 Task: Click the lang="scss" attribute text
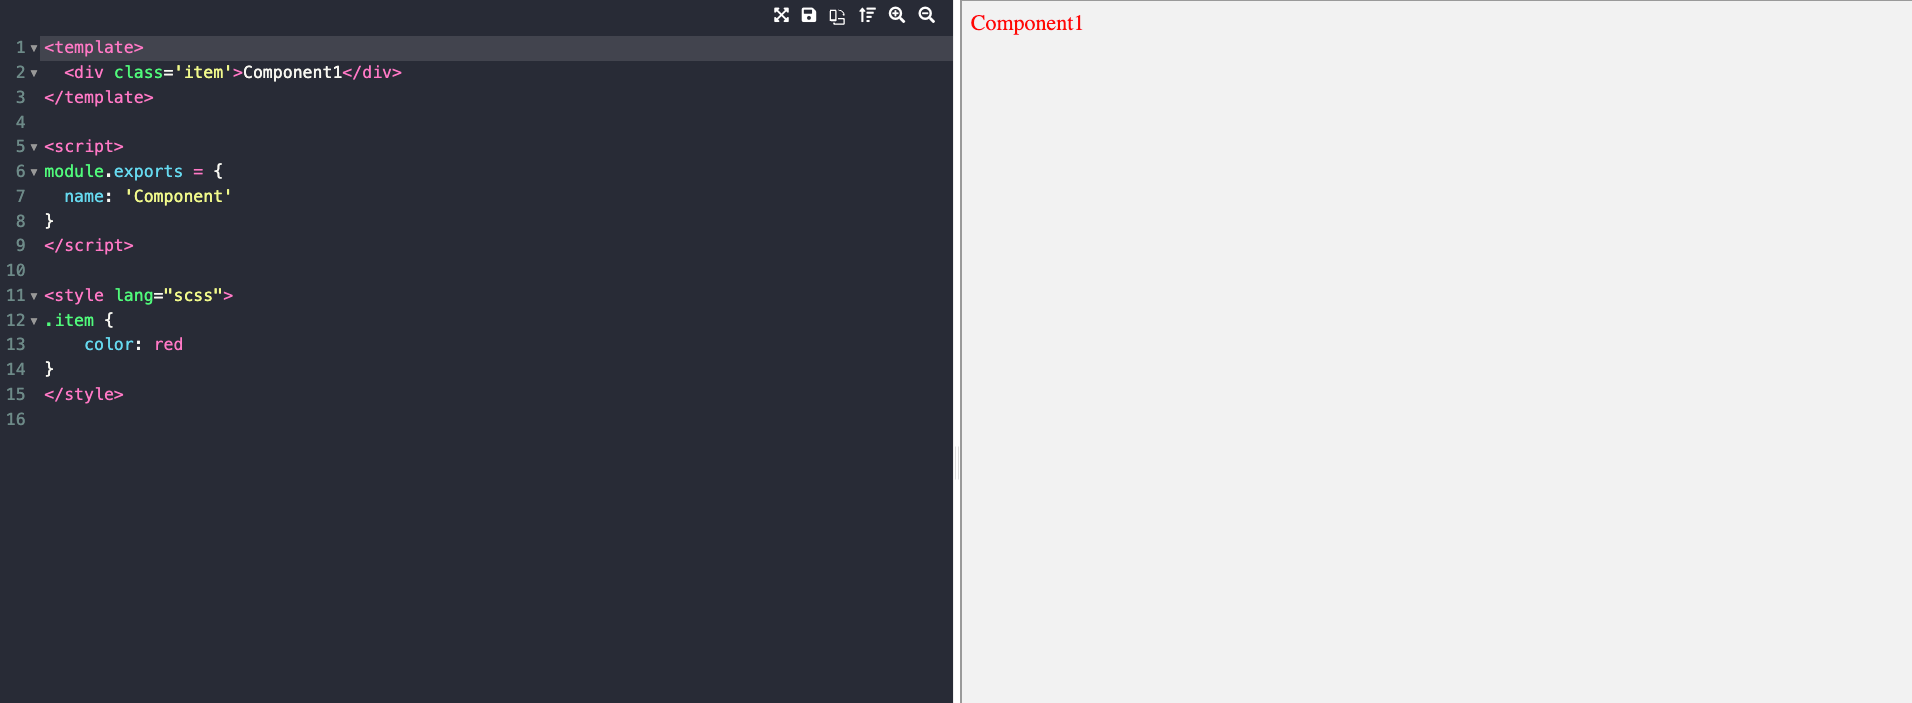[x=169, y=295]
